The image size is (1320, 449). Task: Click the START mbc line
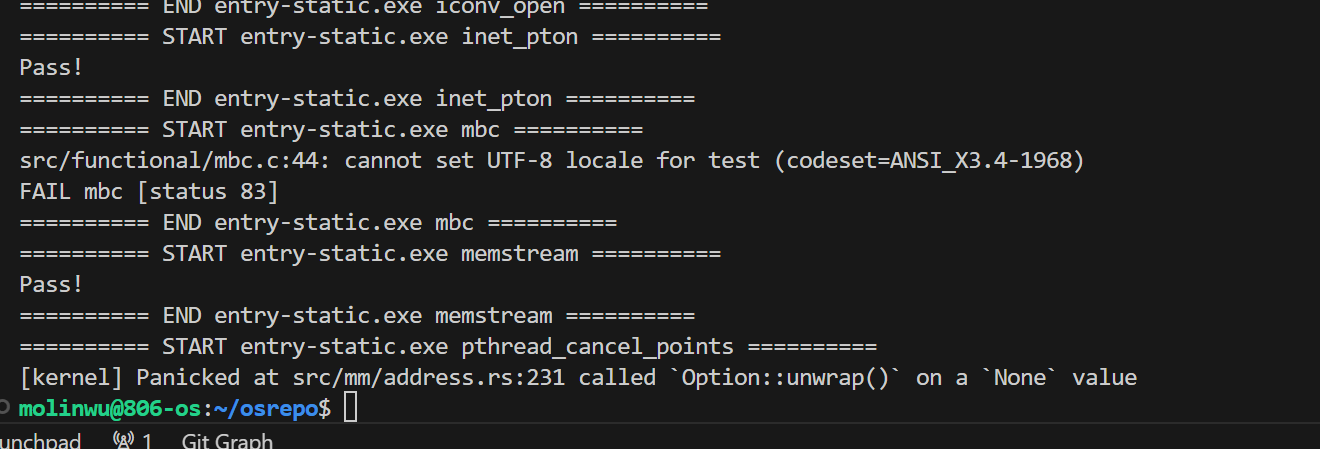coord(331,129)
